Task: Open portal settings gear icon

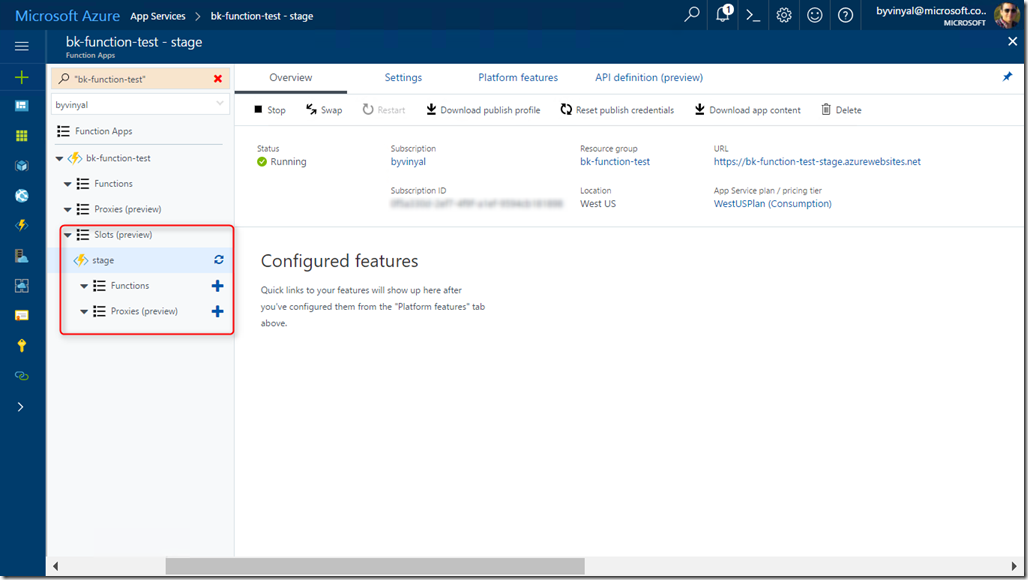Action: click(784, 15)
